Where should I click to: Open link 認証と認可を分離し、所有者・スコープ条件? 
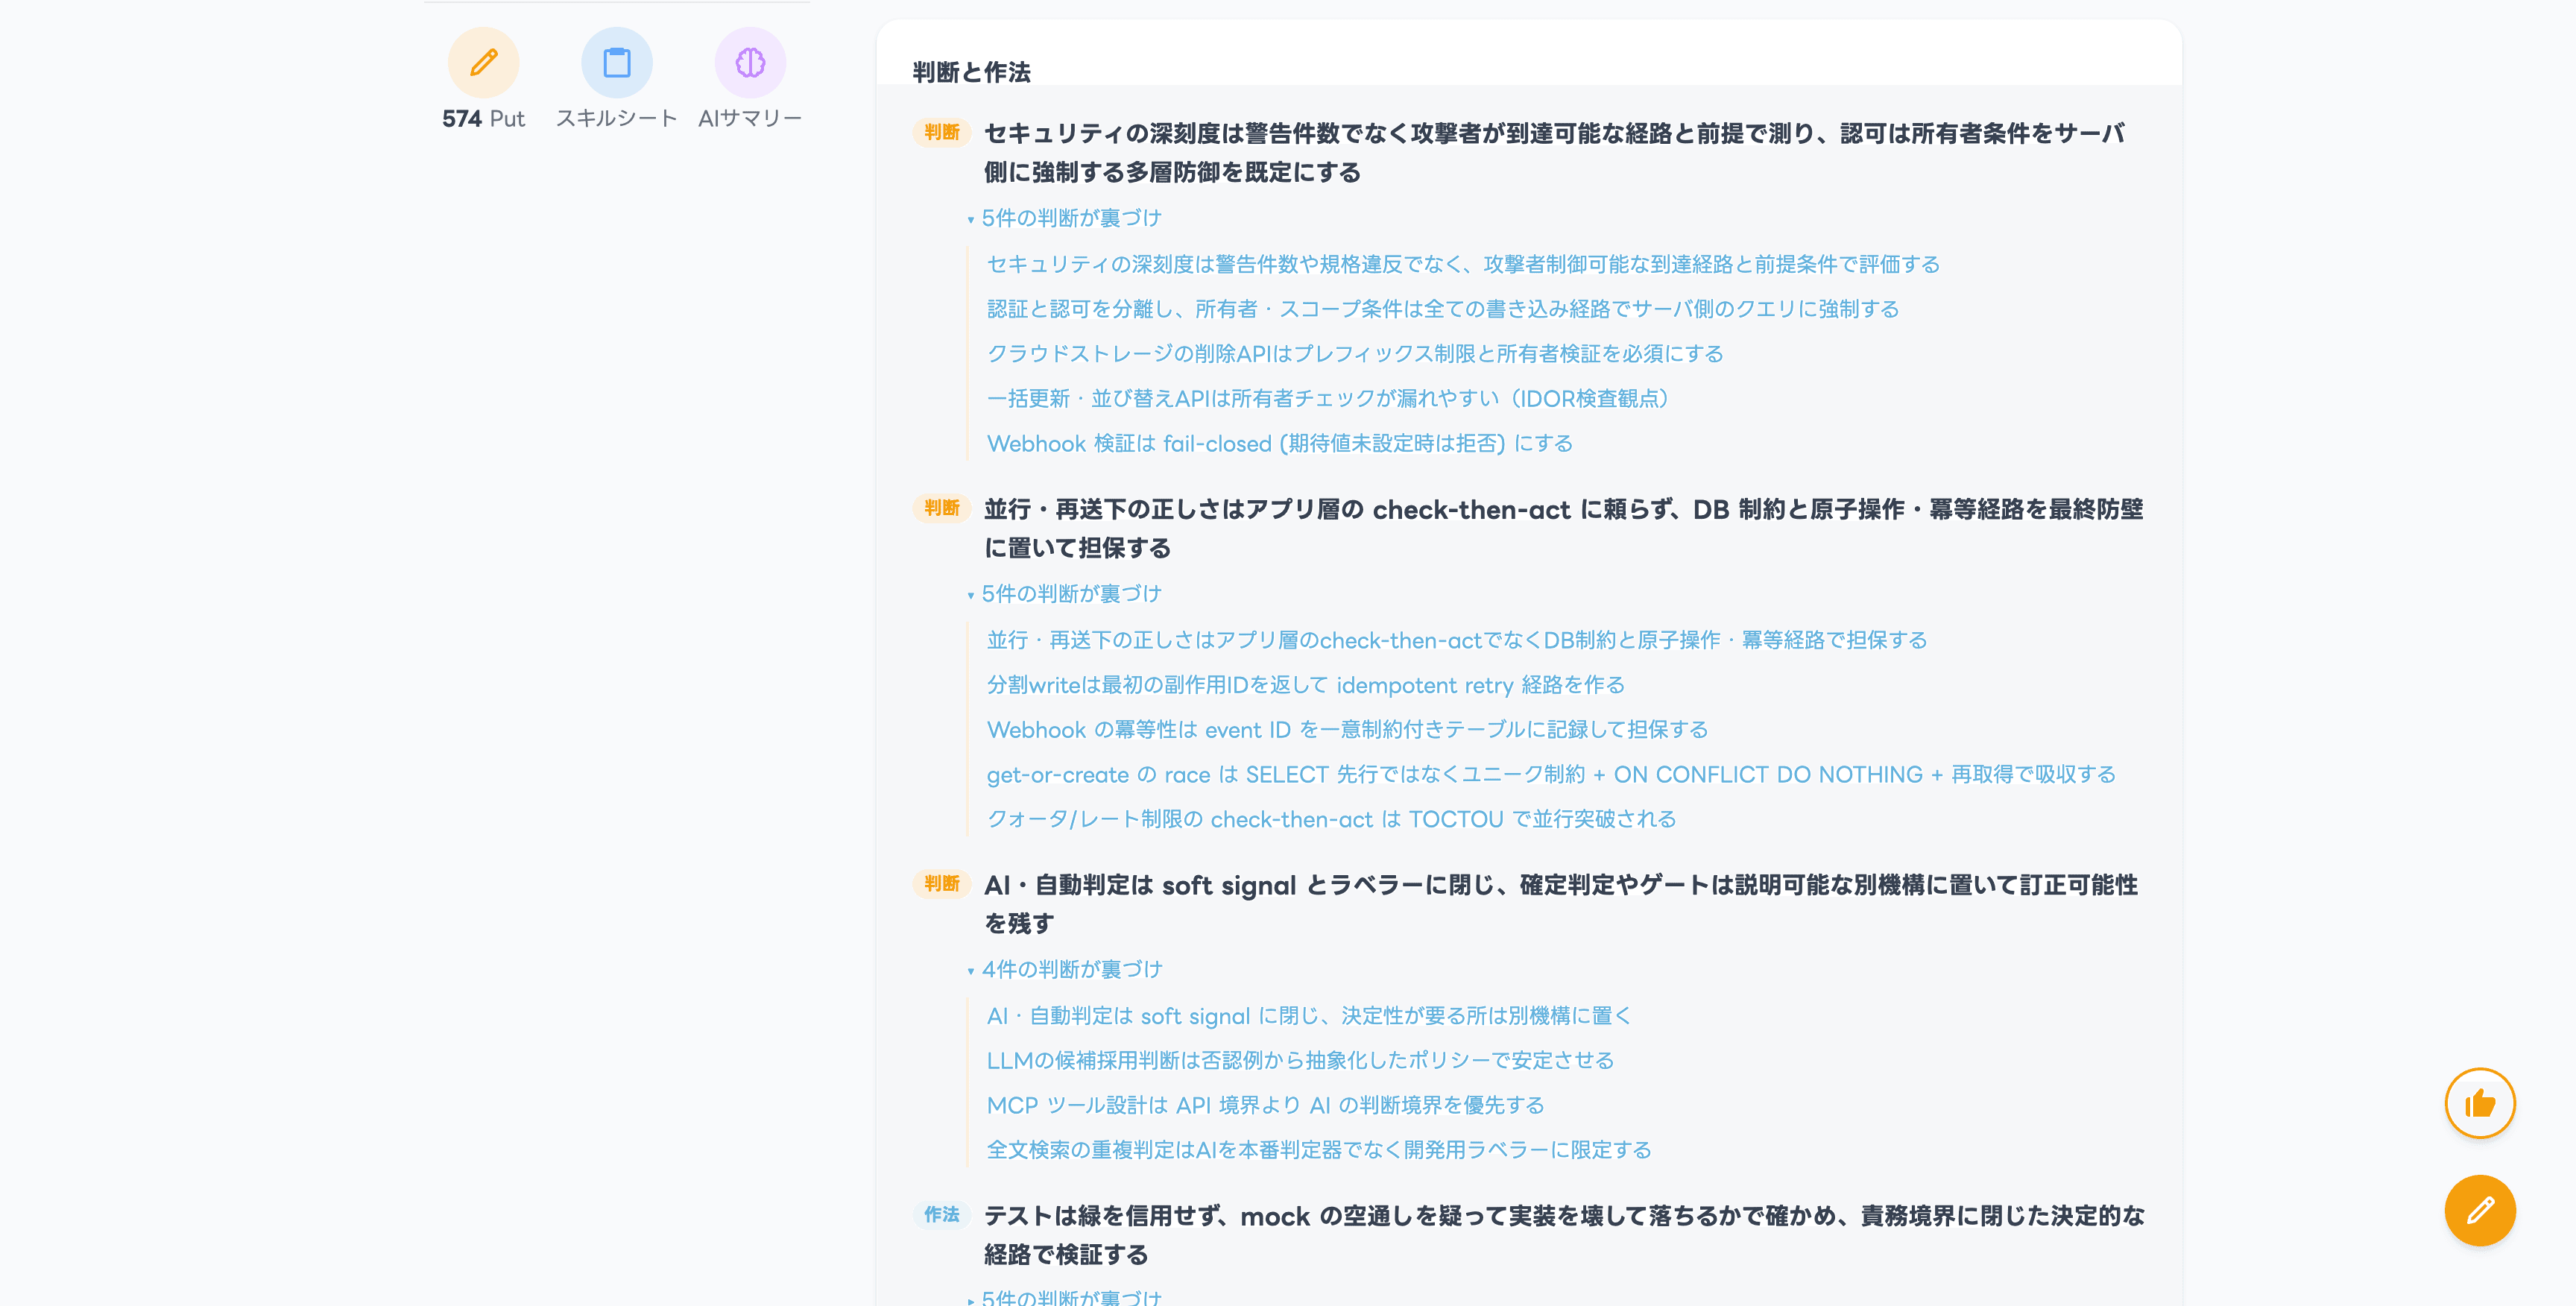1443,309
